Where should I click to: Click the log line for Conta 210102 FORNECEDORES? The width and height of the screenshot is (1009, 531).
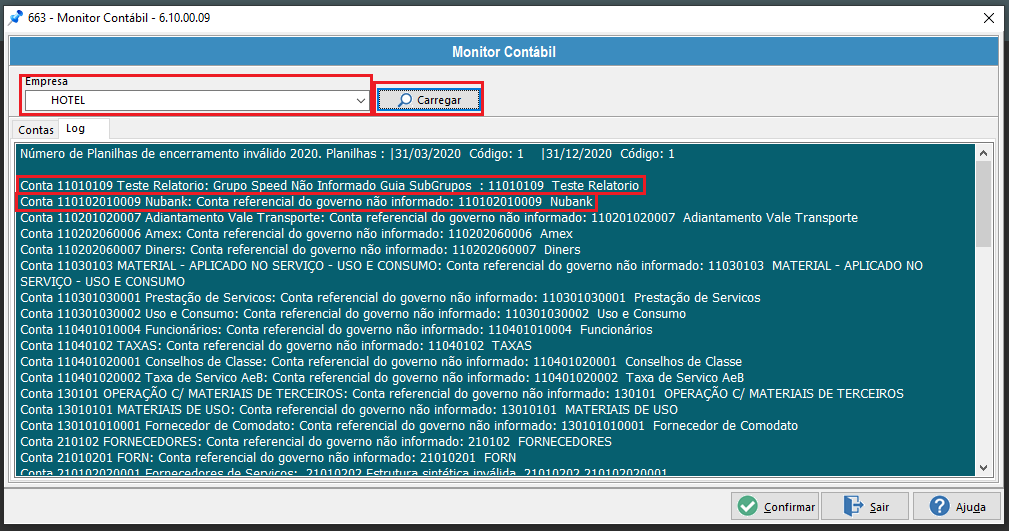pyautogui.click(x=315, y=442)
